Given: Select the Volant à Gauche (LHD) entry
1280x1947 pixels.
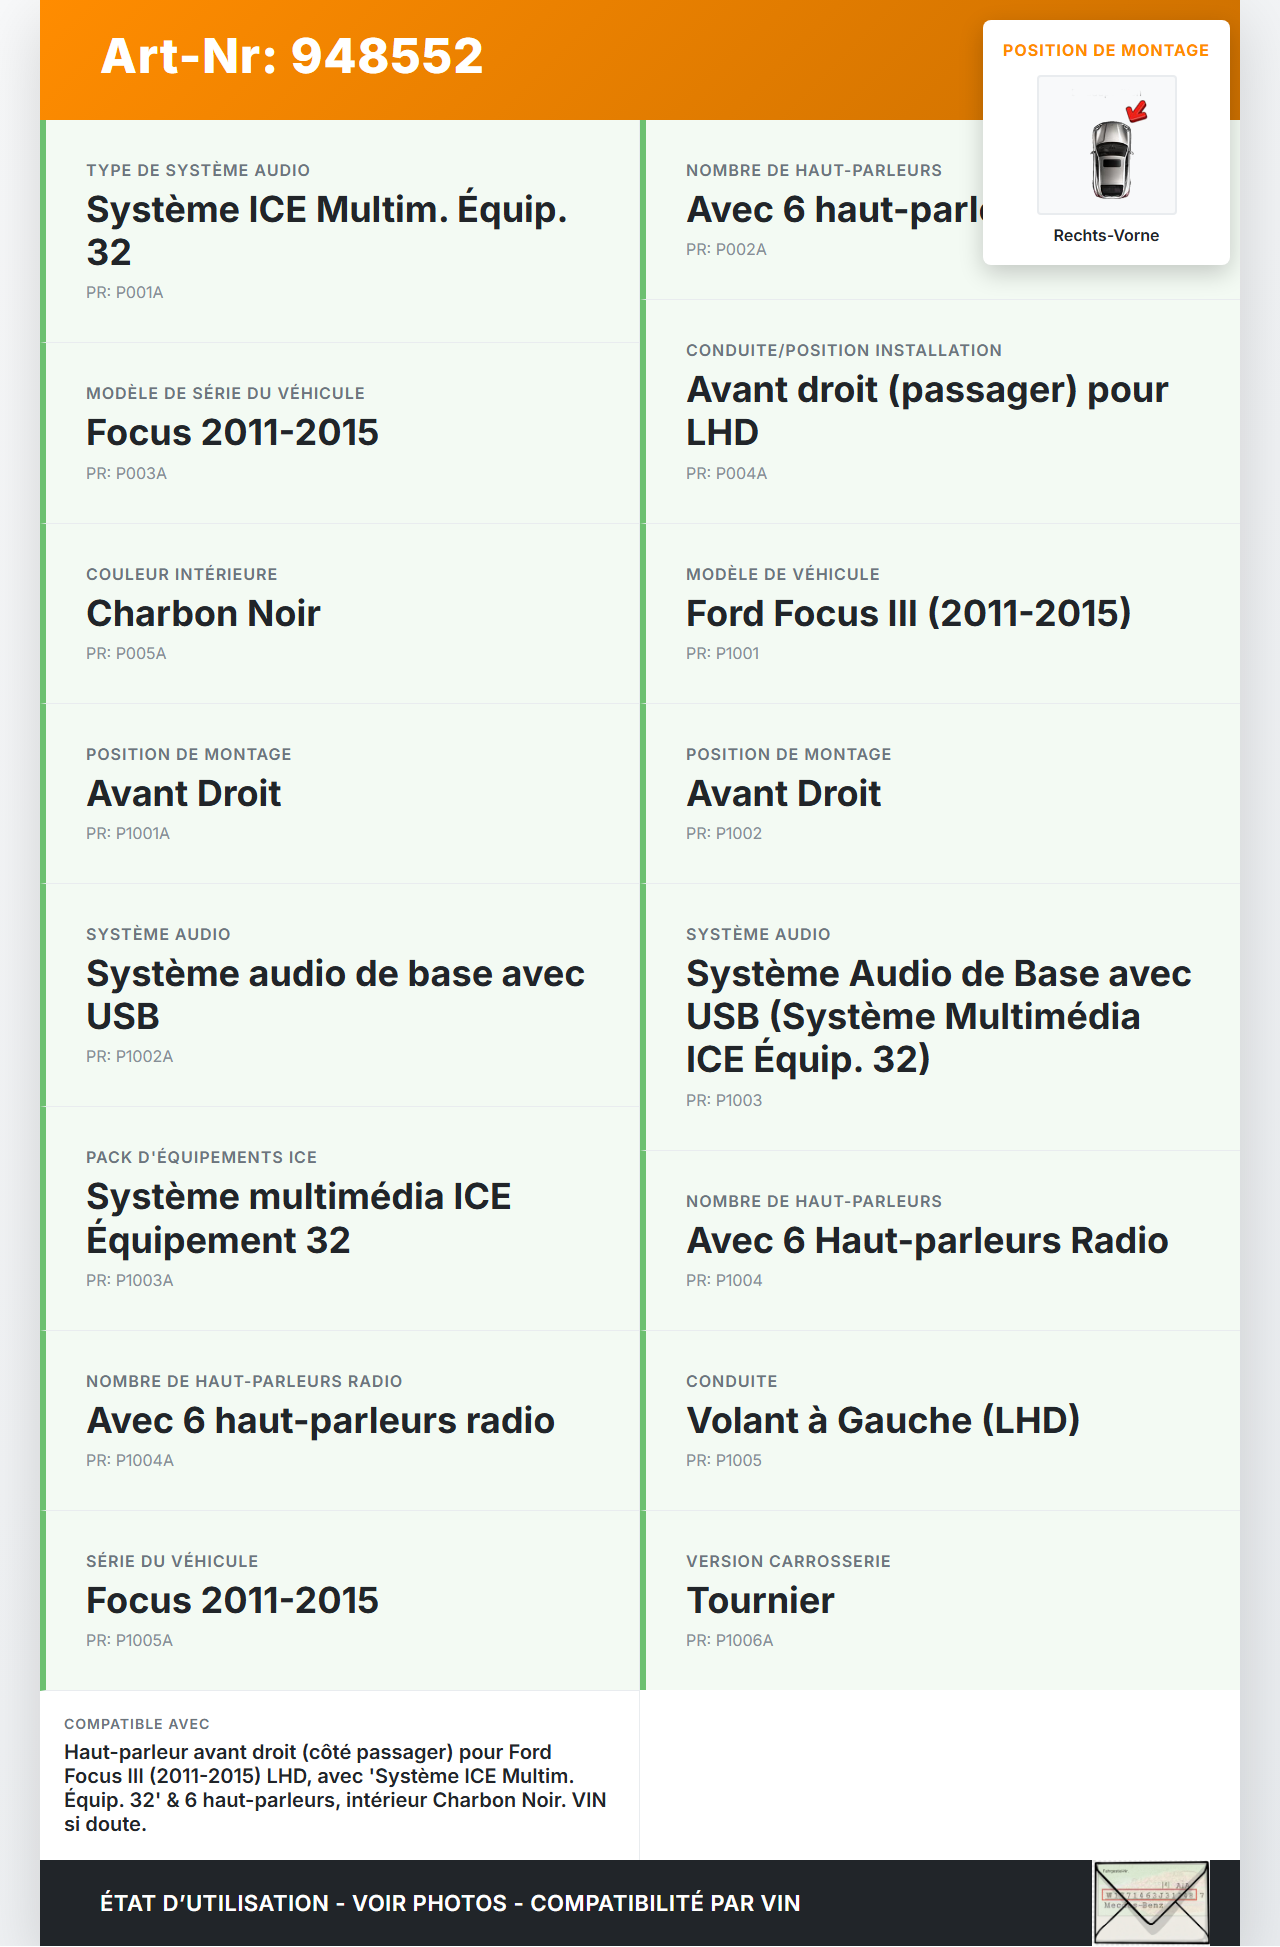Looking at the screenshot, I should (883, 1421).
